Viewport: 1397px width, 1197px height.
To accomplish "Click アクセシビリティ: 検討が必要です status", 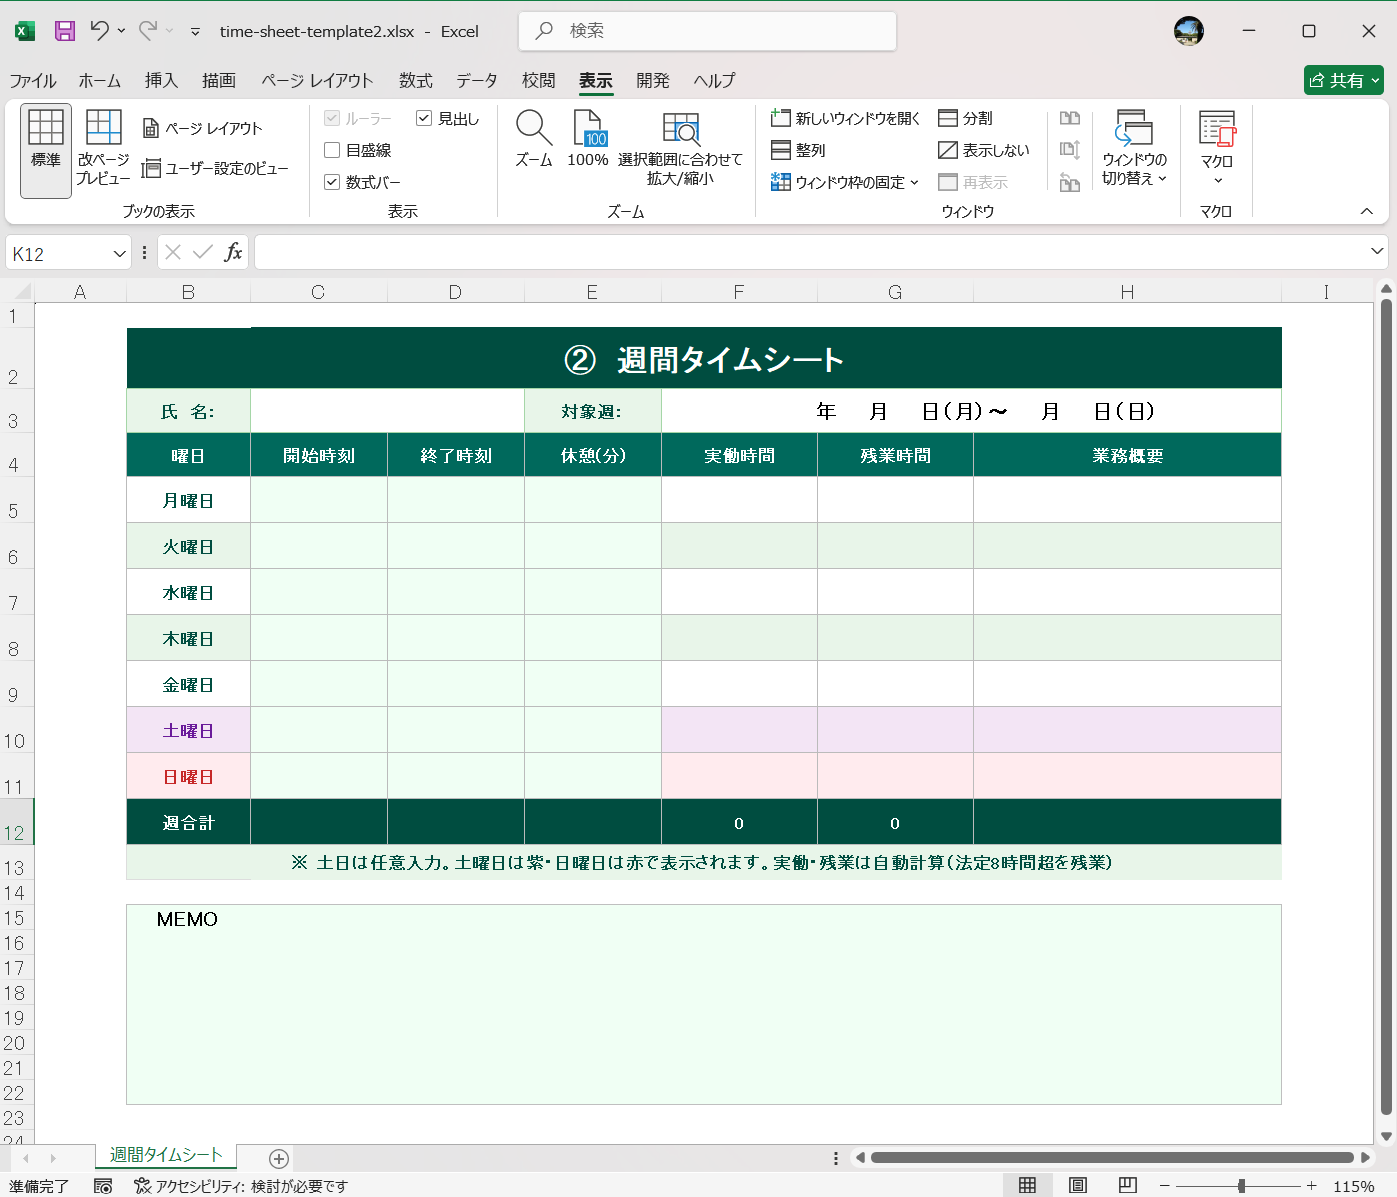I will pyautogui.click(x=241, y=1186).
